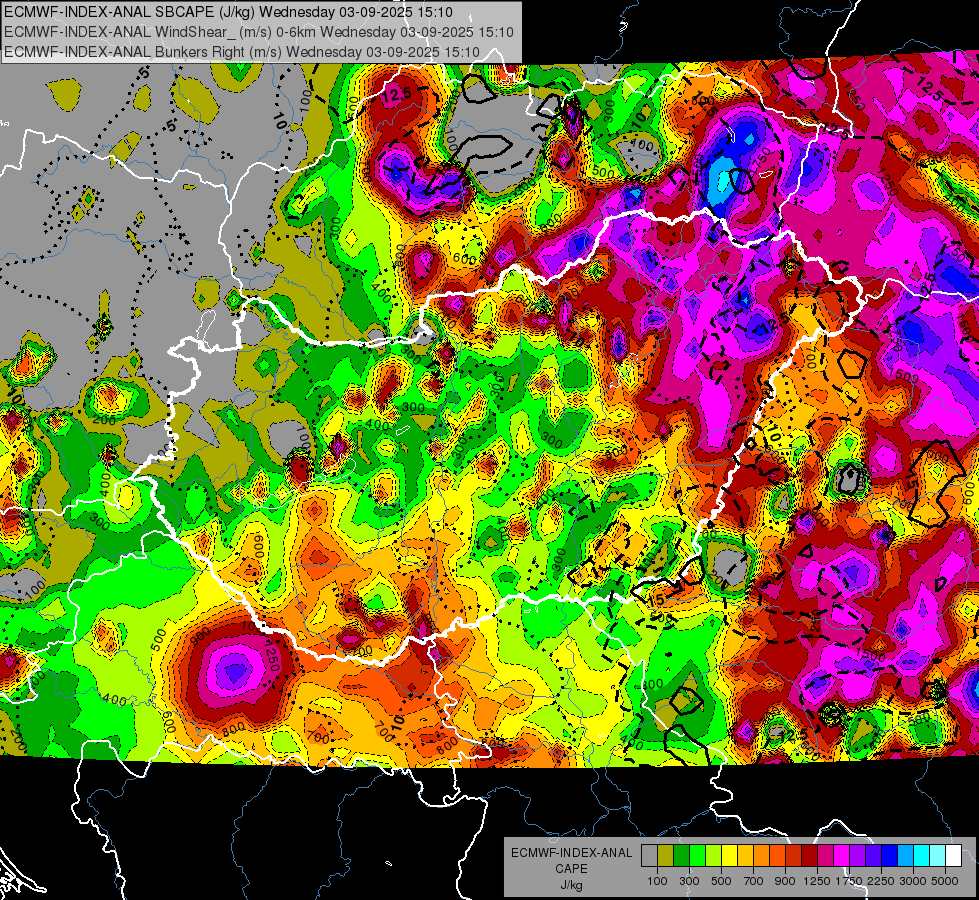The image size is (979, 900).
Task: Click the white swatch ending the legend
Action: click(953, 856)
